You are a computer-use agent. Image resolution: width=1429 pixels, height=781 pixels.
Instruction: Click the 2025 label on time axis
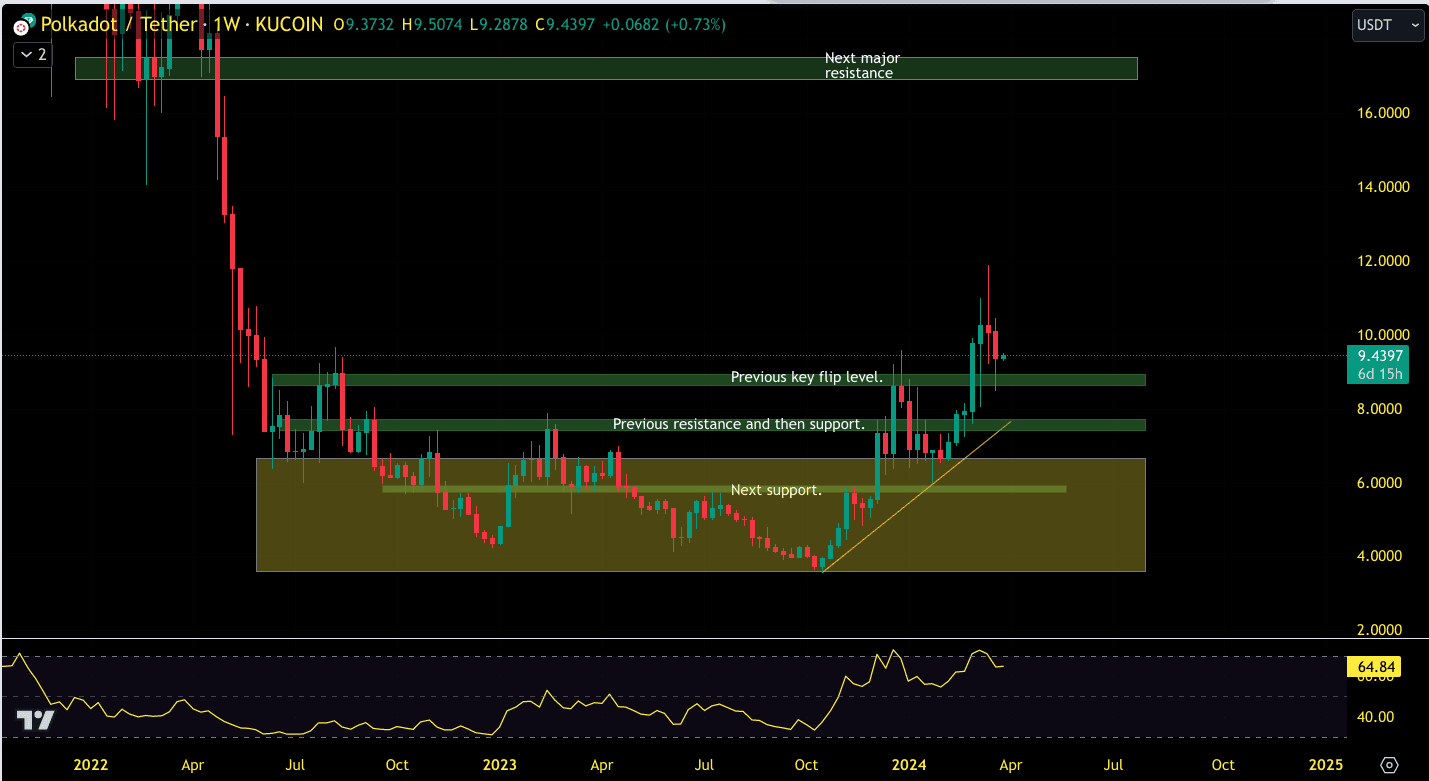click(1326, 765)
